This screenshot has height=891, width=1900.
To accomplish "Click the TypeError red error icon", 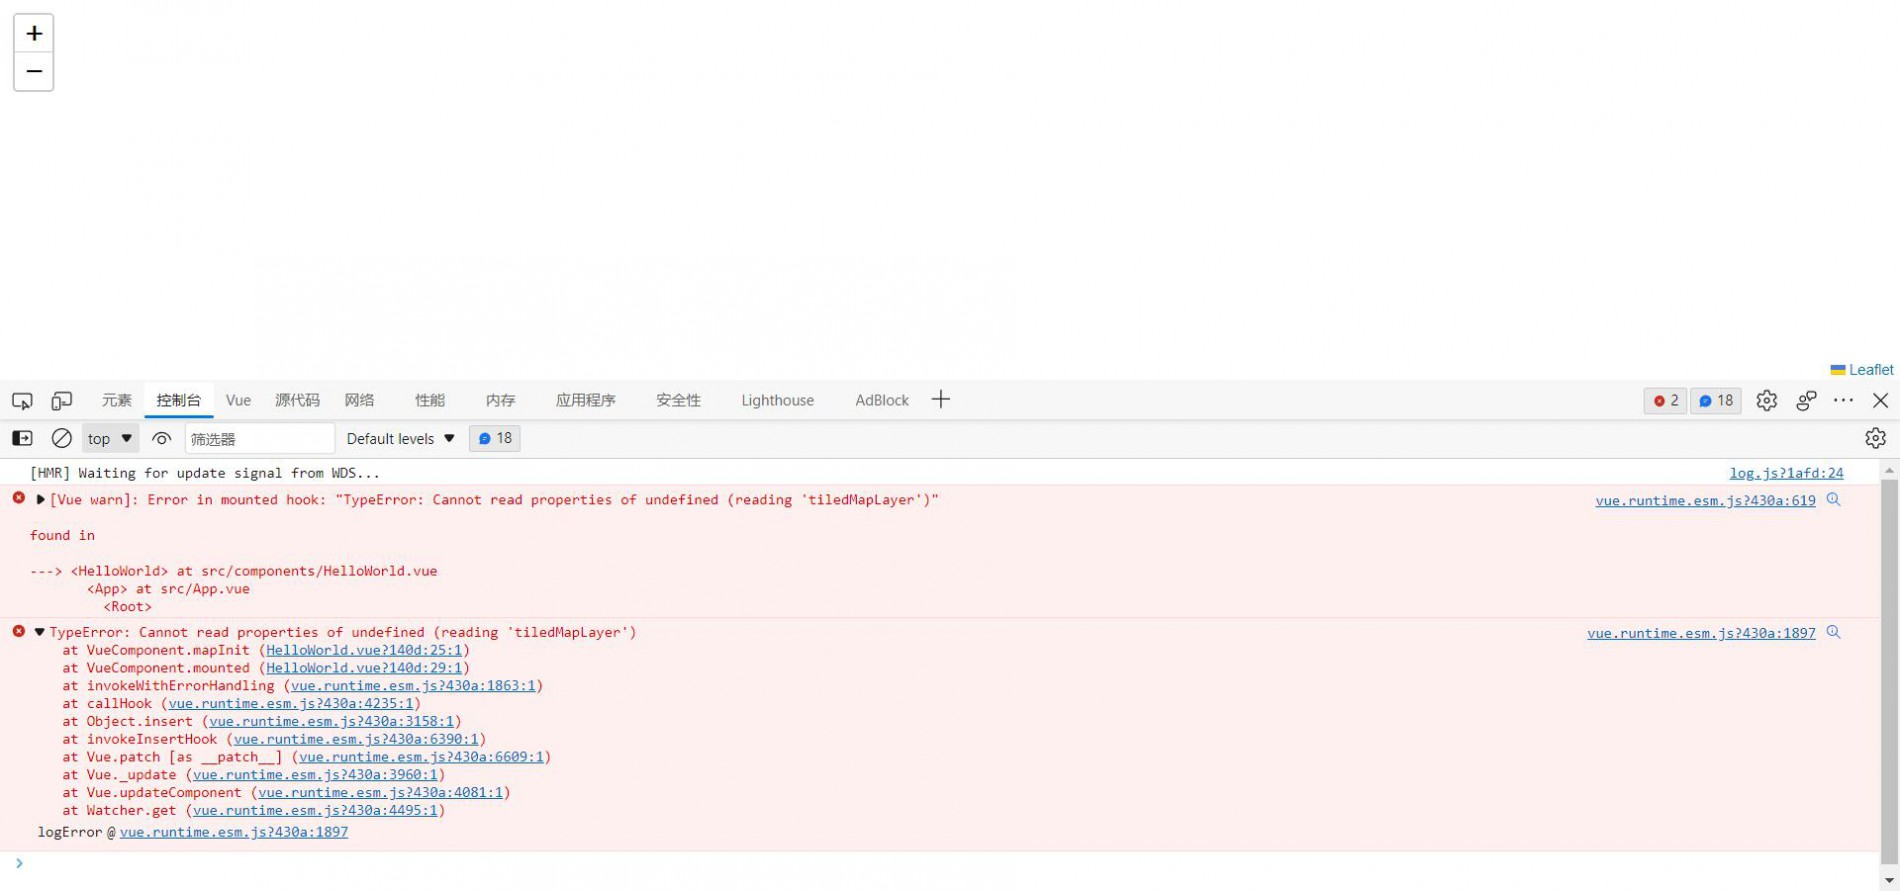I will (18, 631).
